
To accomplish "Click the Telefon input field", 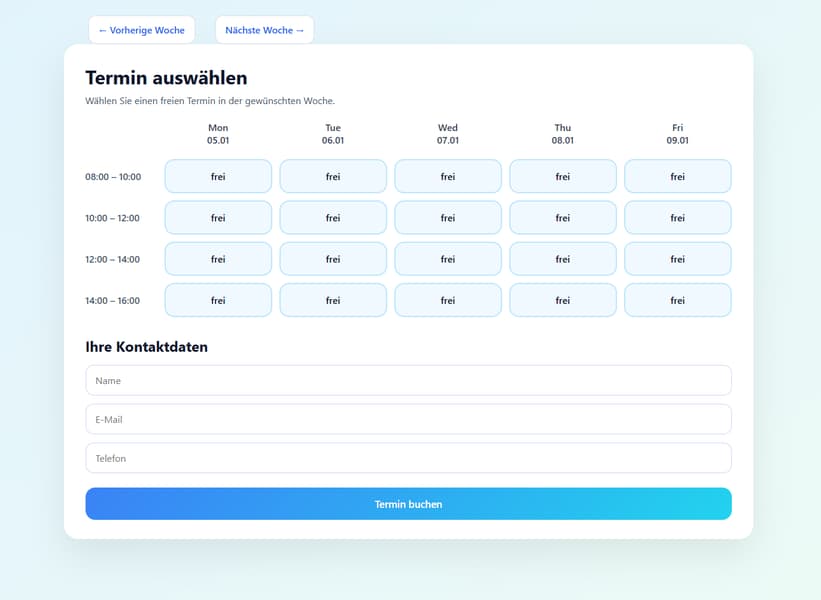I will click(408, 458).
